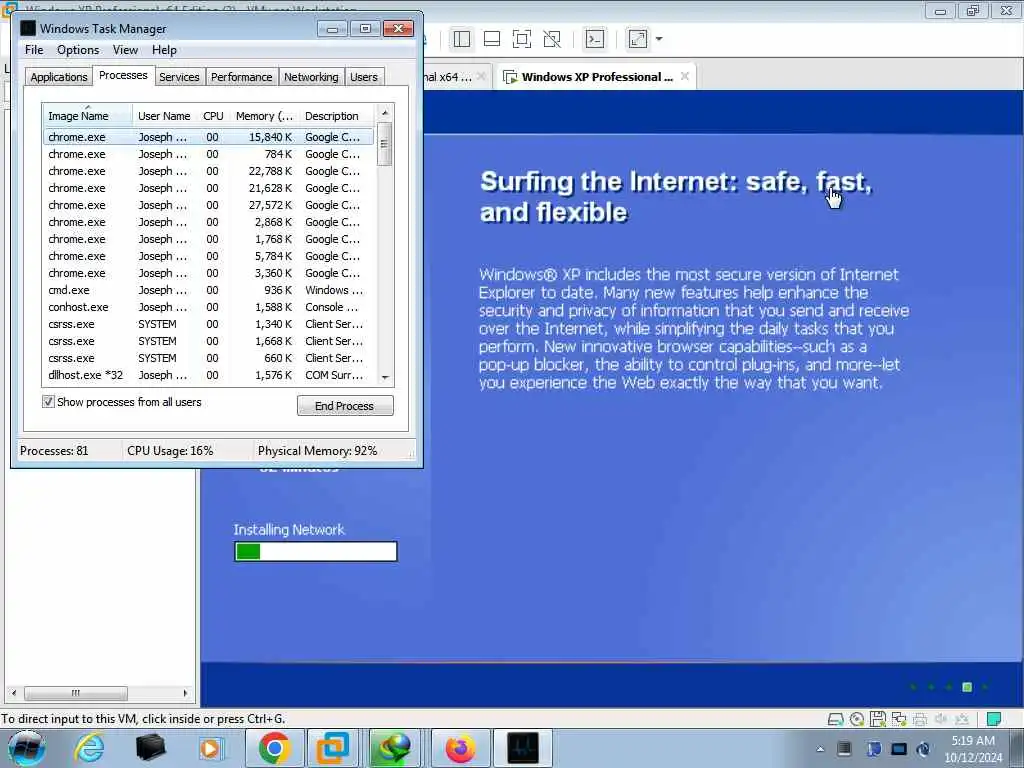The height and width of the screenshot is (768, 1024).
Task: Click the VMware printer status icon
Action: (x=920, y=719)
